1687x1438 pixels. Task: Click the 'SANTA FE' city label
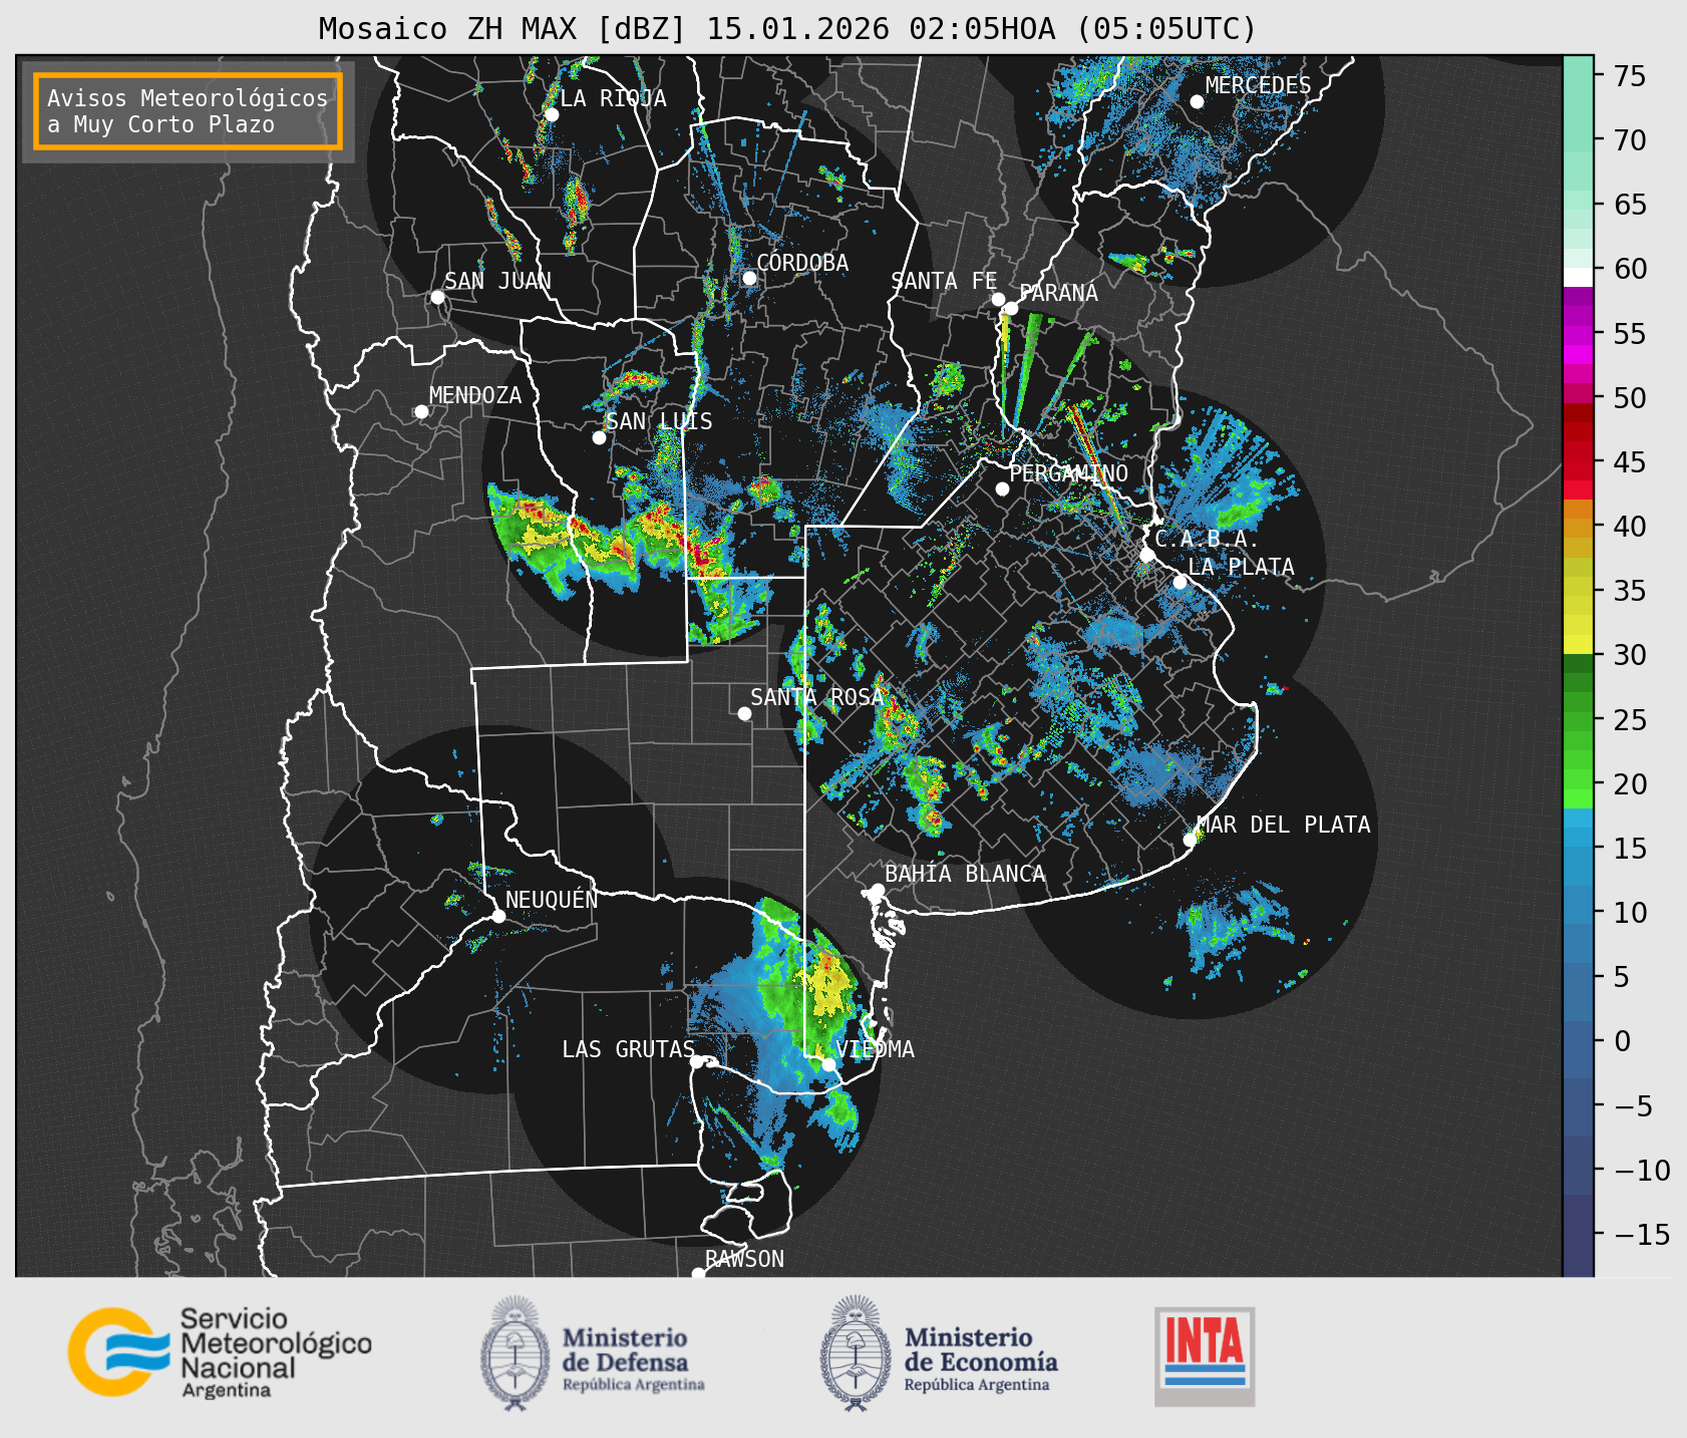click(x=944, y=281)
